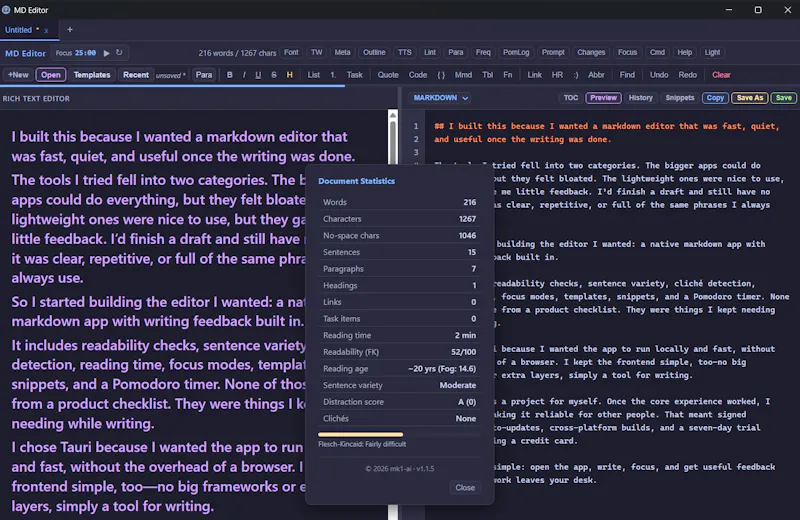
Task: Open the MARKDOWN mode dropdown
Action: pyautogui.click(x=440, y=98)
